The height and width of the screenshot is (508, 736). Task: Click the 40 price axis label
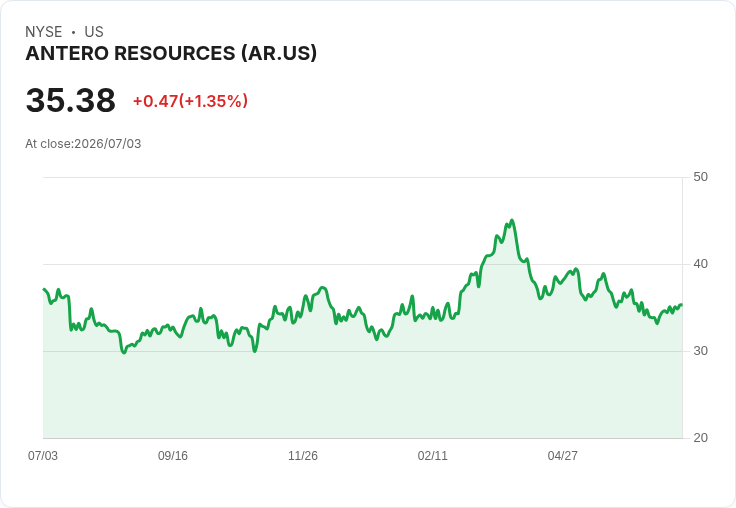[x=700, y=264]
